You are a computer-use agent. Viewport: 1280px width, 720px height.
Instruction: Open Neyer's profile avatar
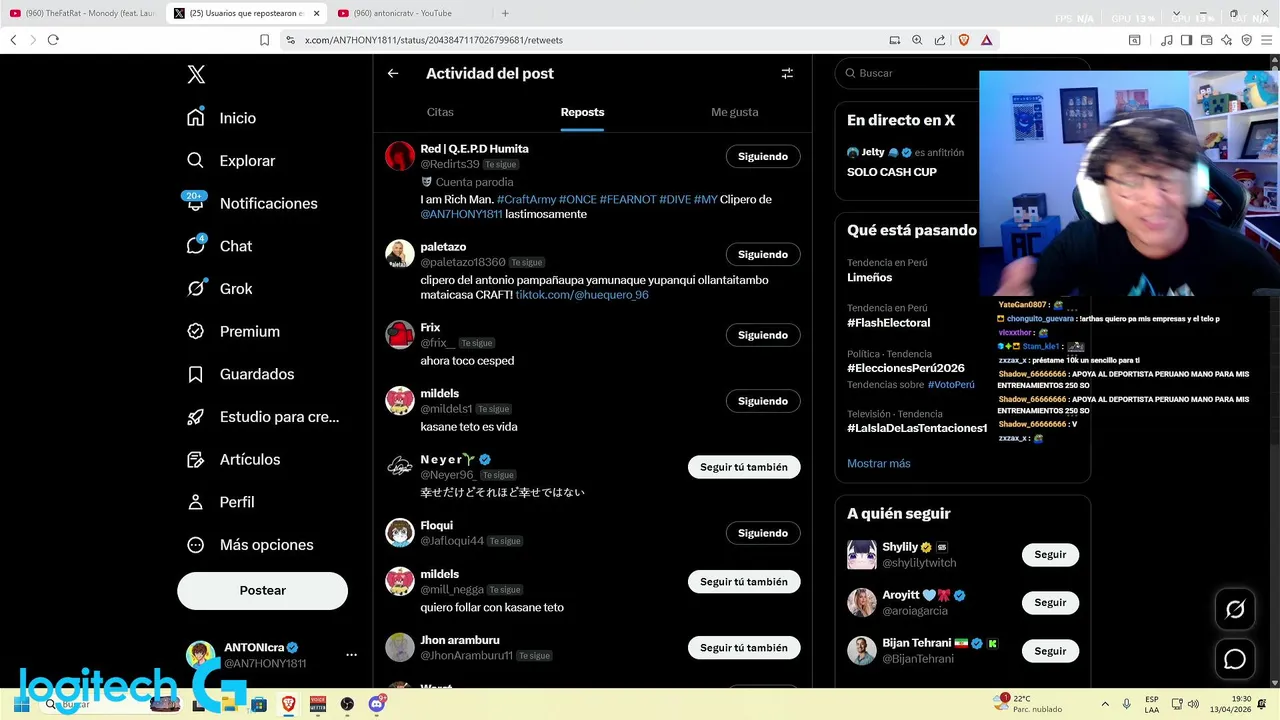coord(400,466)
